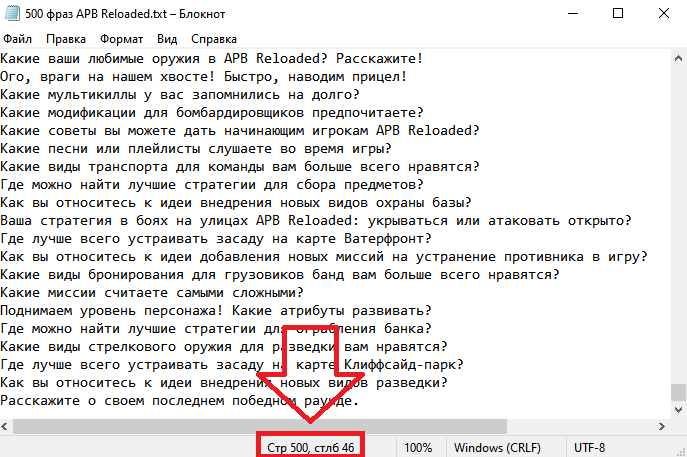
Task: Click the vertical scrollbar down arrow
Action: coord(678,410)
